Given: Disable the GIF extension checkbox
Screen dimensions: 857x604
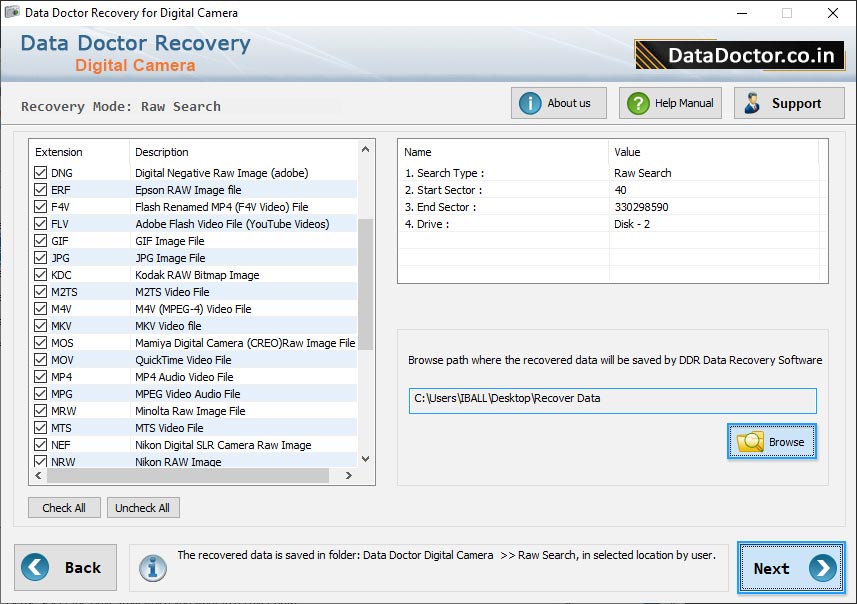Looking at the screenshot, I should [x=40, y=241].
